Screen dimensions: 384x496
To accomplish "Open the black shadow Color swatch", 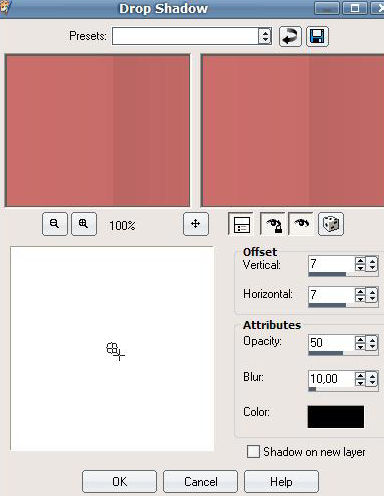I will [336, 417].
